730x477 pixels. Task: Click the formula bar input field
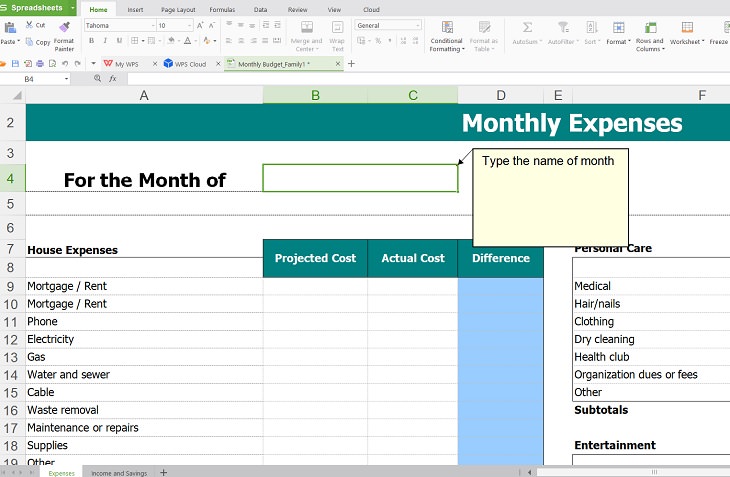[428, 79]
